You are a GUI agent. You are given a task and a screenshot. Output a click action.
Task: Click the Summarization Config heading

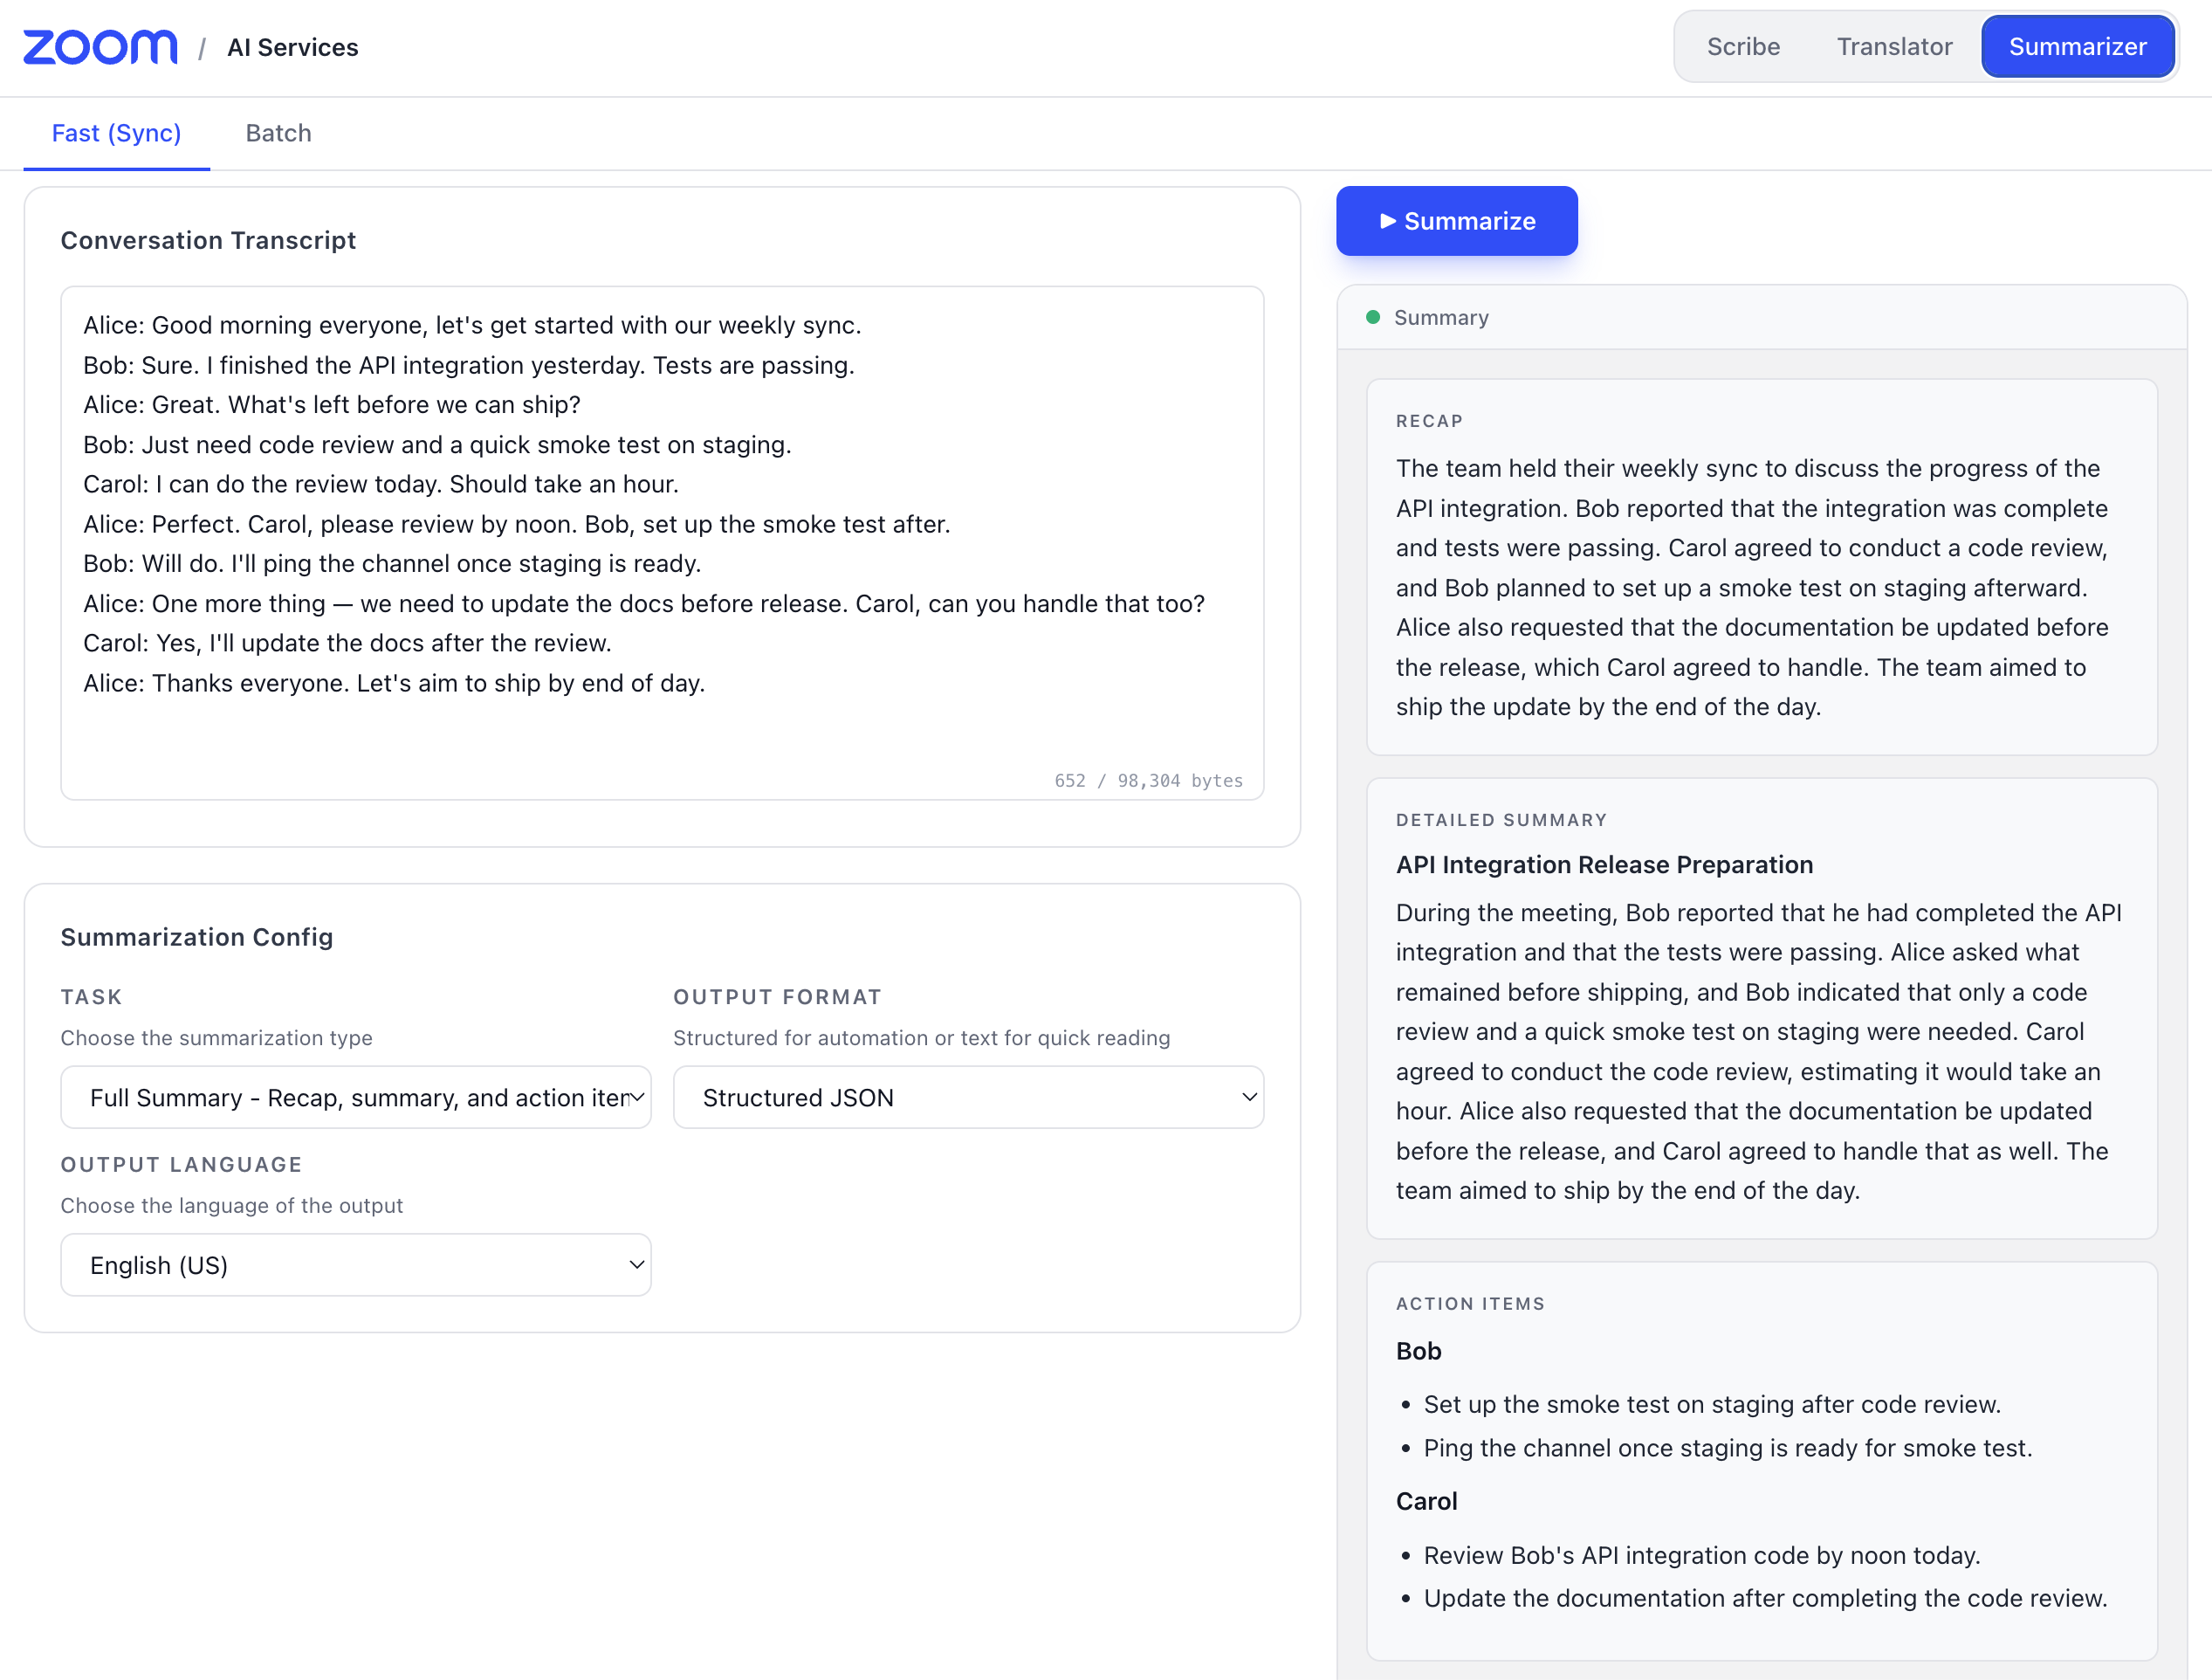tap(197, 937)
